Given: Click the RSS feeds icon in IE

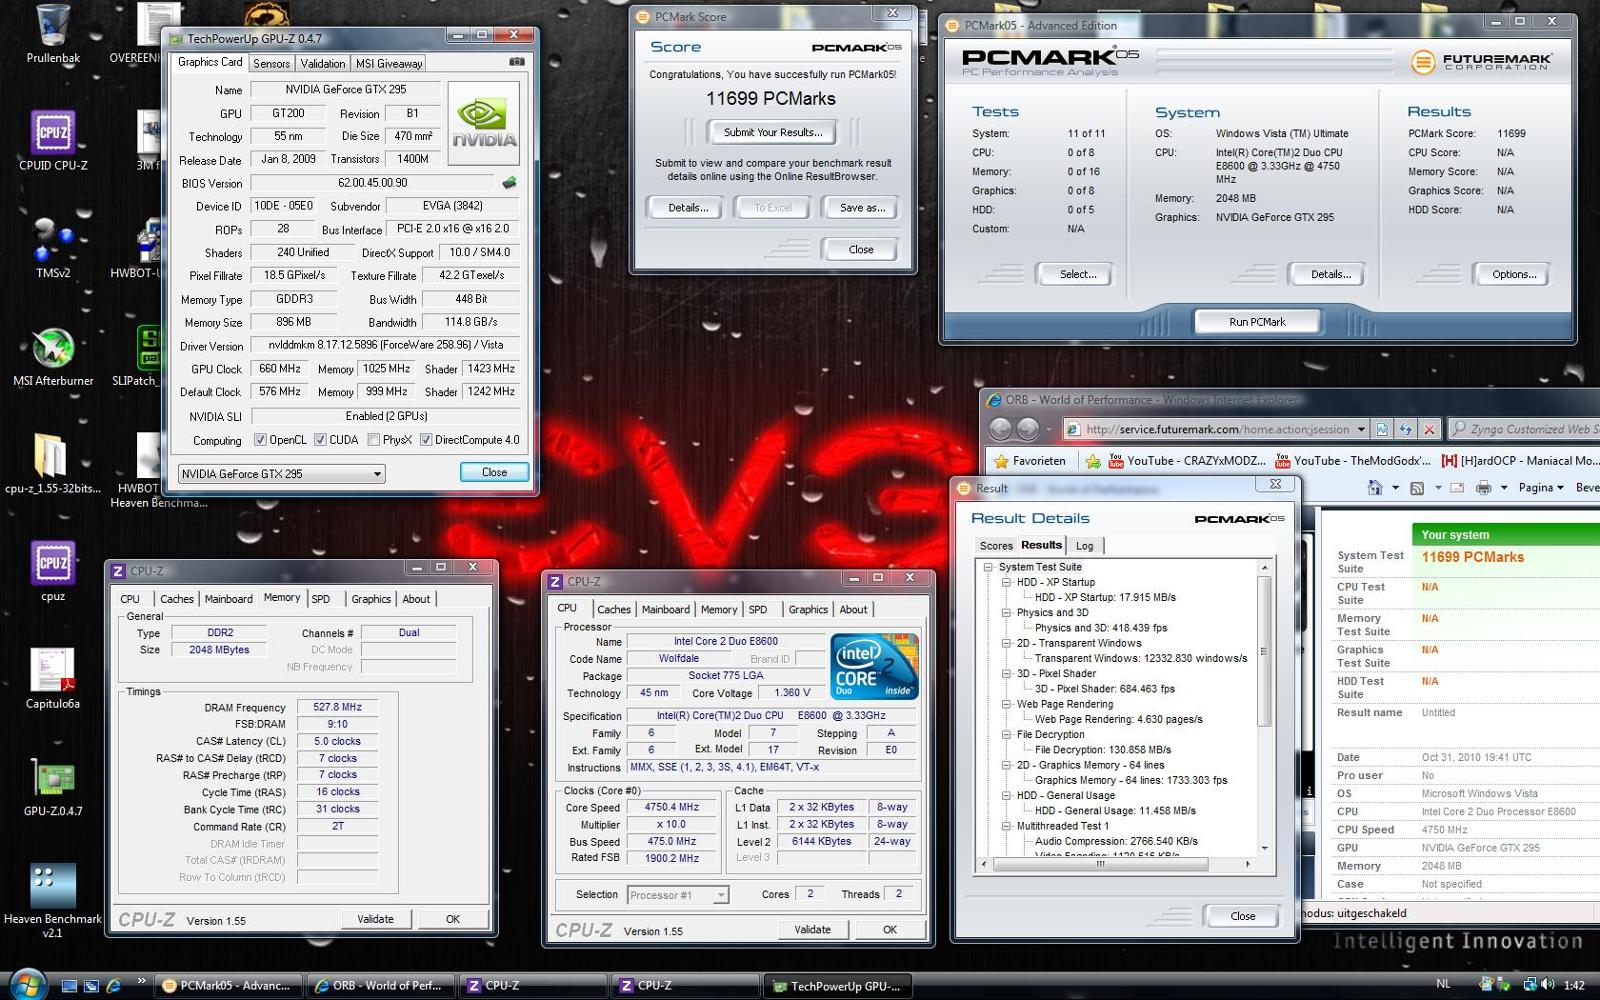Looking at the screenshot, I should pos(1417,488).
